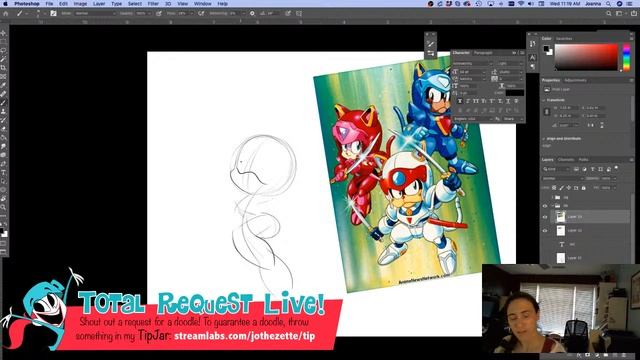Switch to the Paths tab
The height and width of the screenshot is (360, 640).
tap(583, 160)
